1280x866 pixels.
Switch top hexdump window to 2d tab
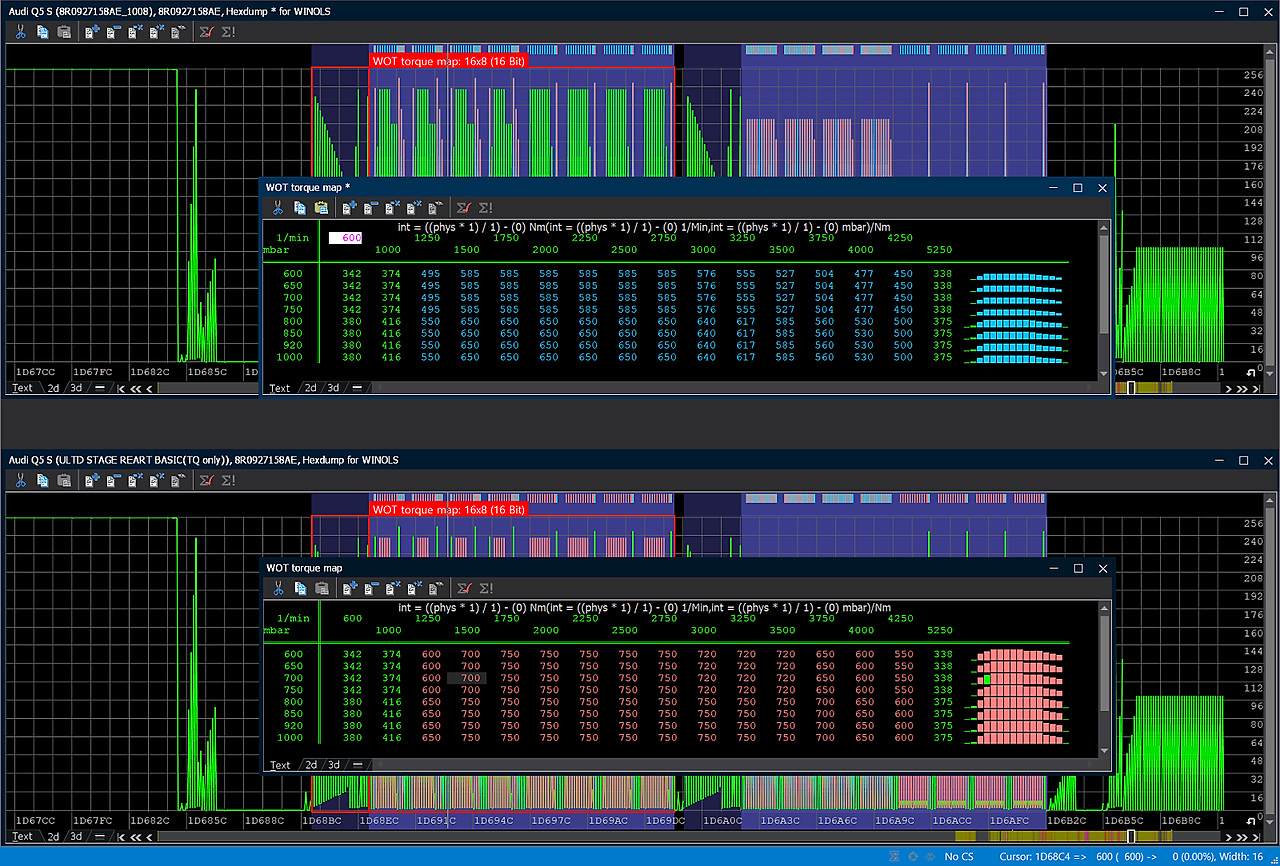[x=54, y=388]
